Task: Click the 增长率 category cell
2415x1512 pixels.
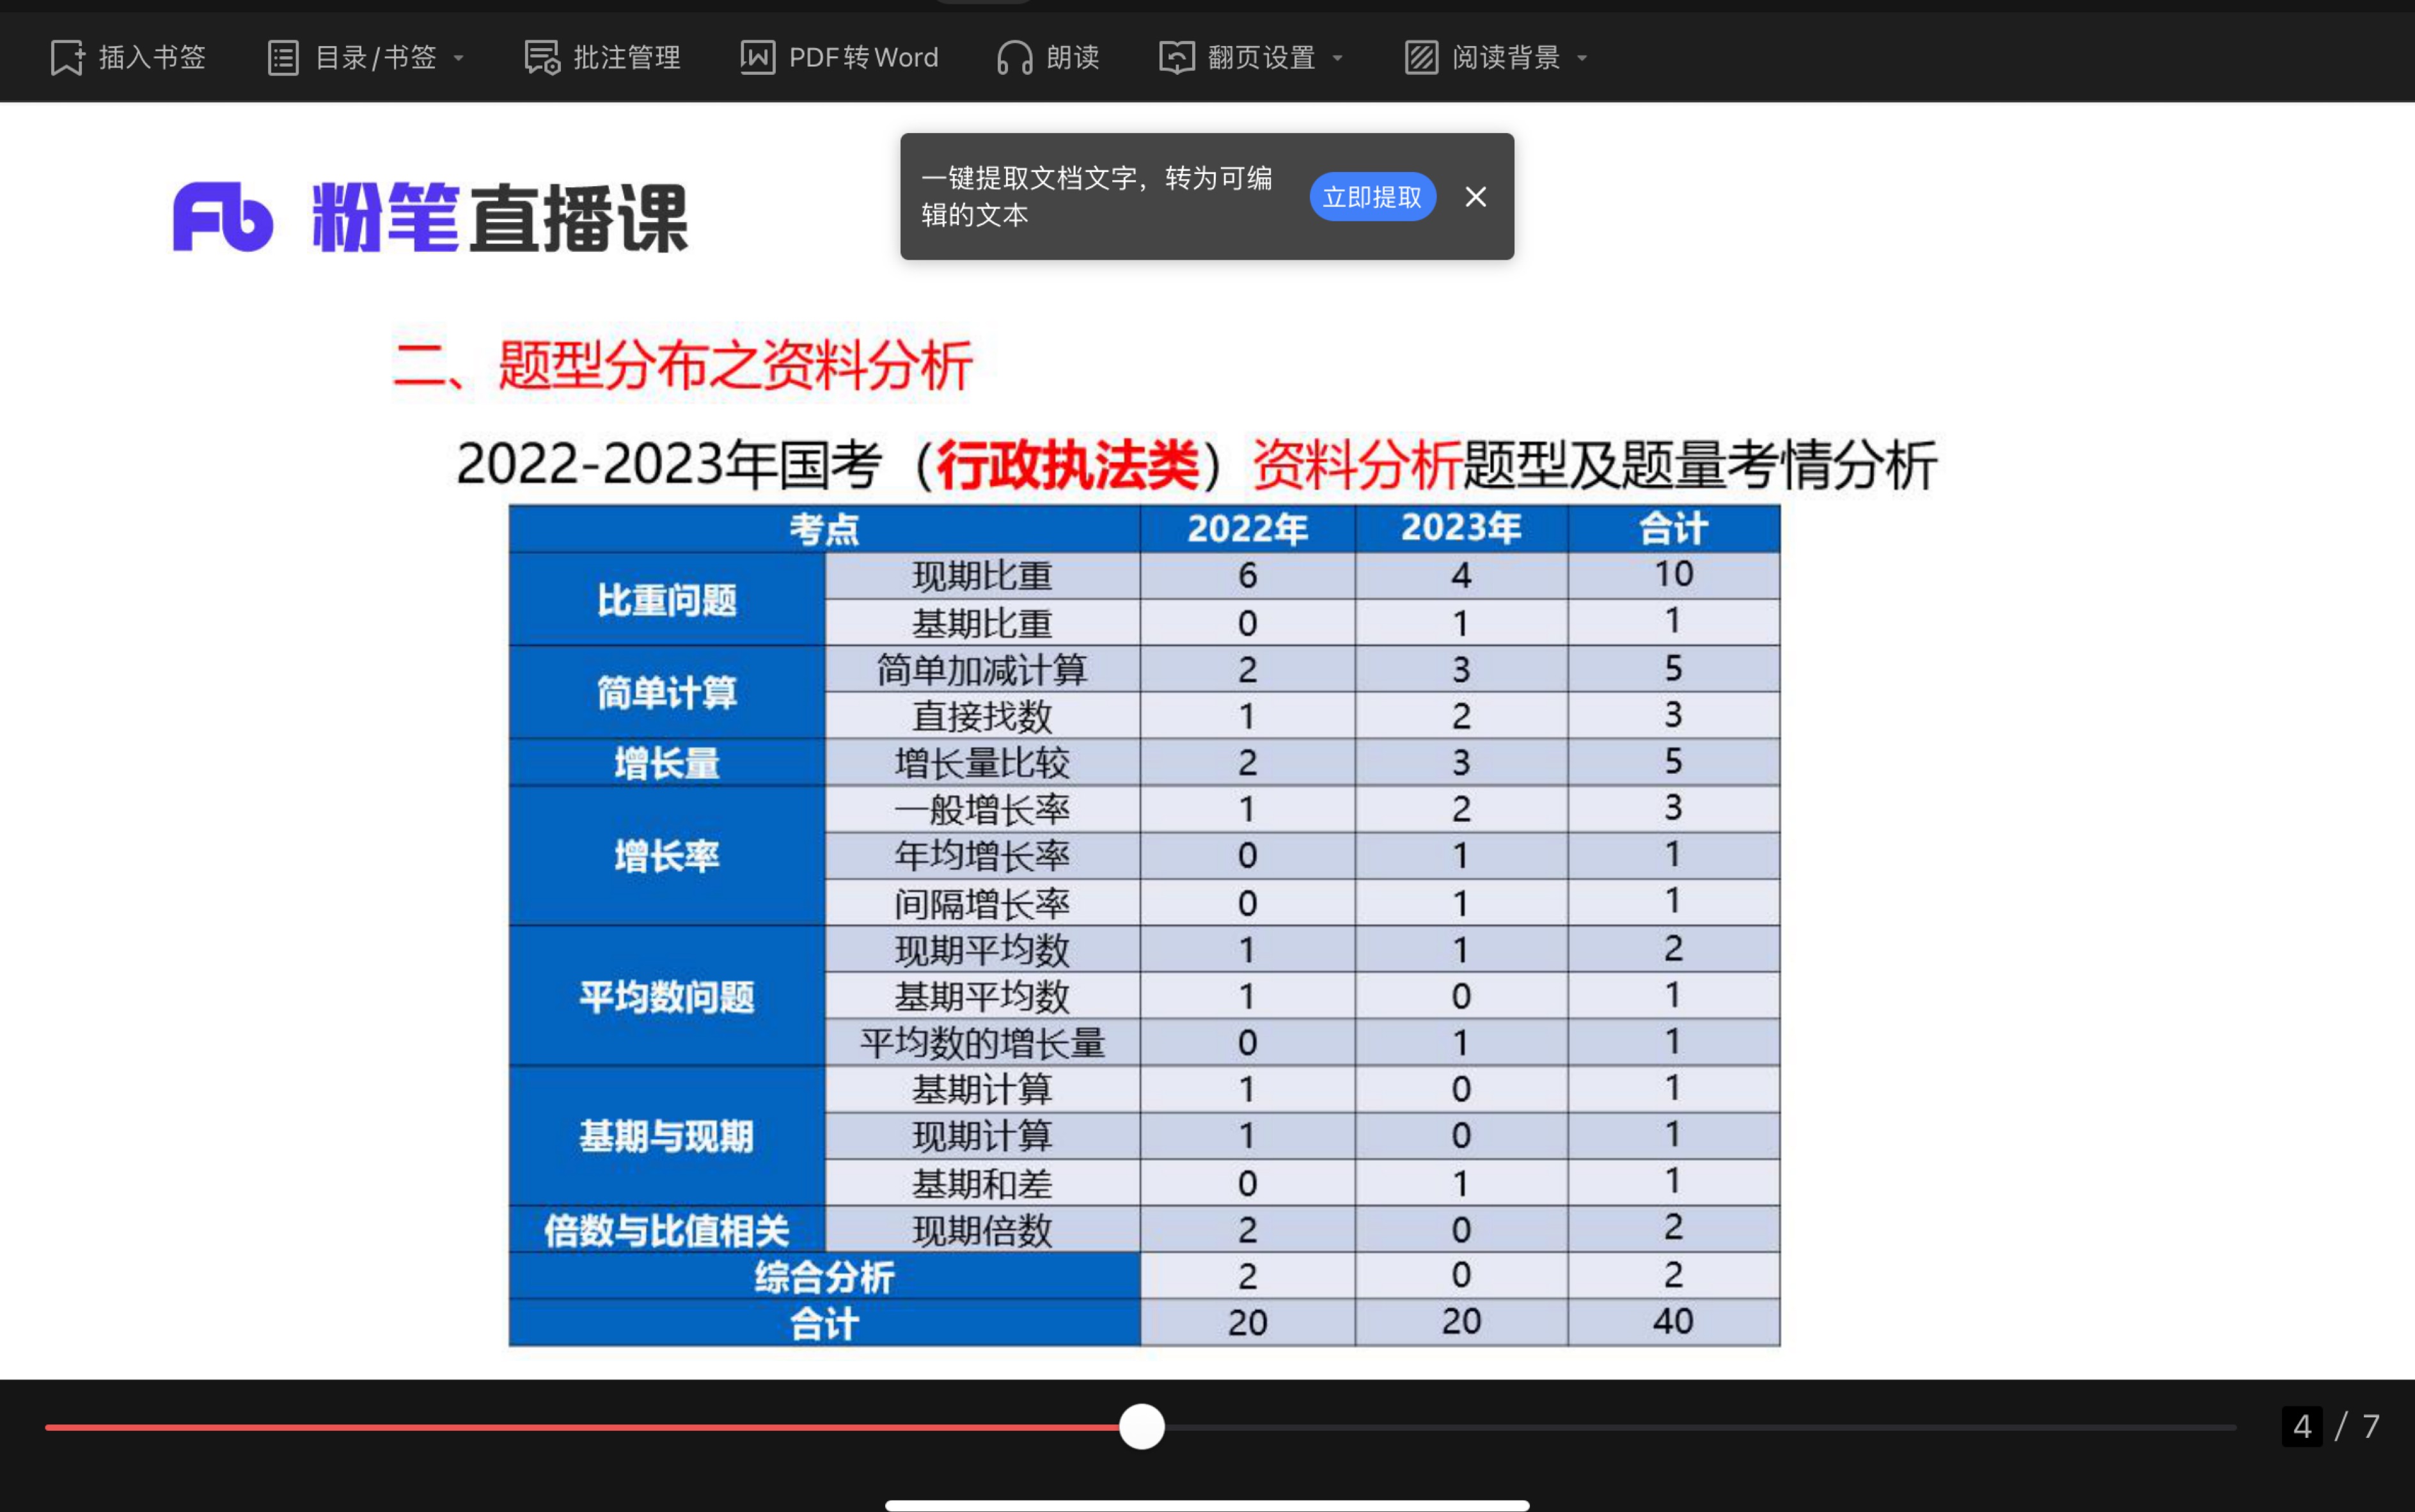Action: [667, 856]
